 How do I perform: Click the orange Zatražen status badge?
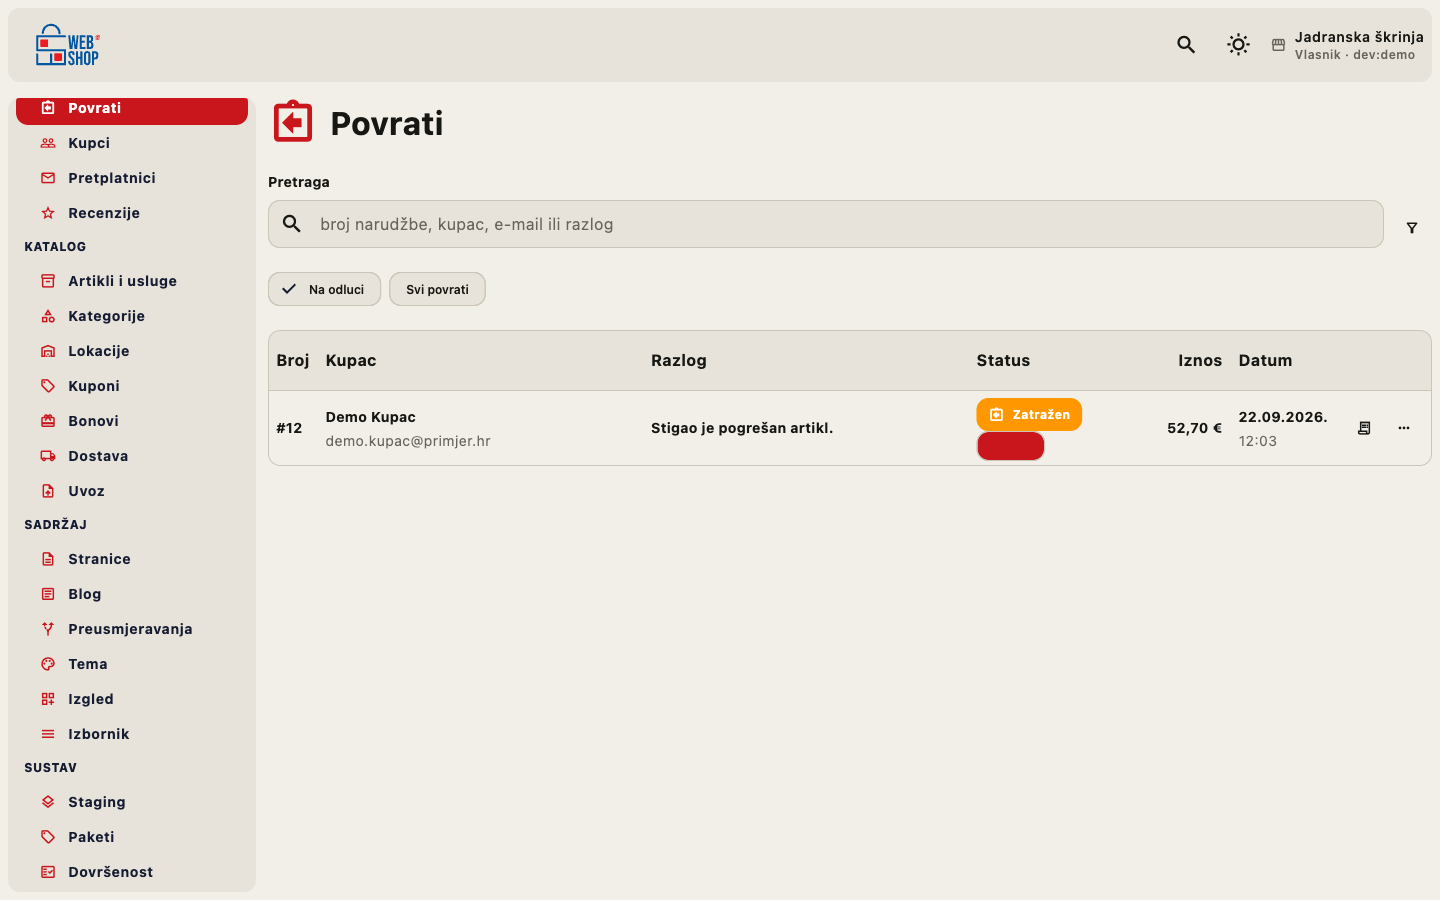[1029, 415]
